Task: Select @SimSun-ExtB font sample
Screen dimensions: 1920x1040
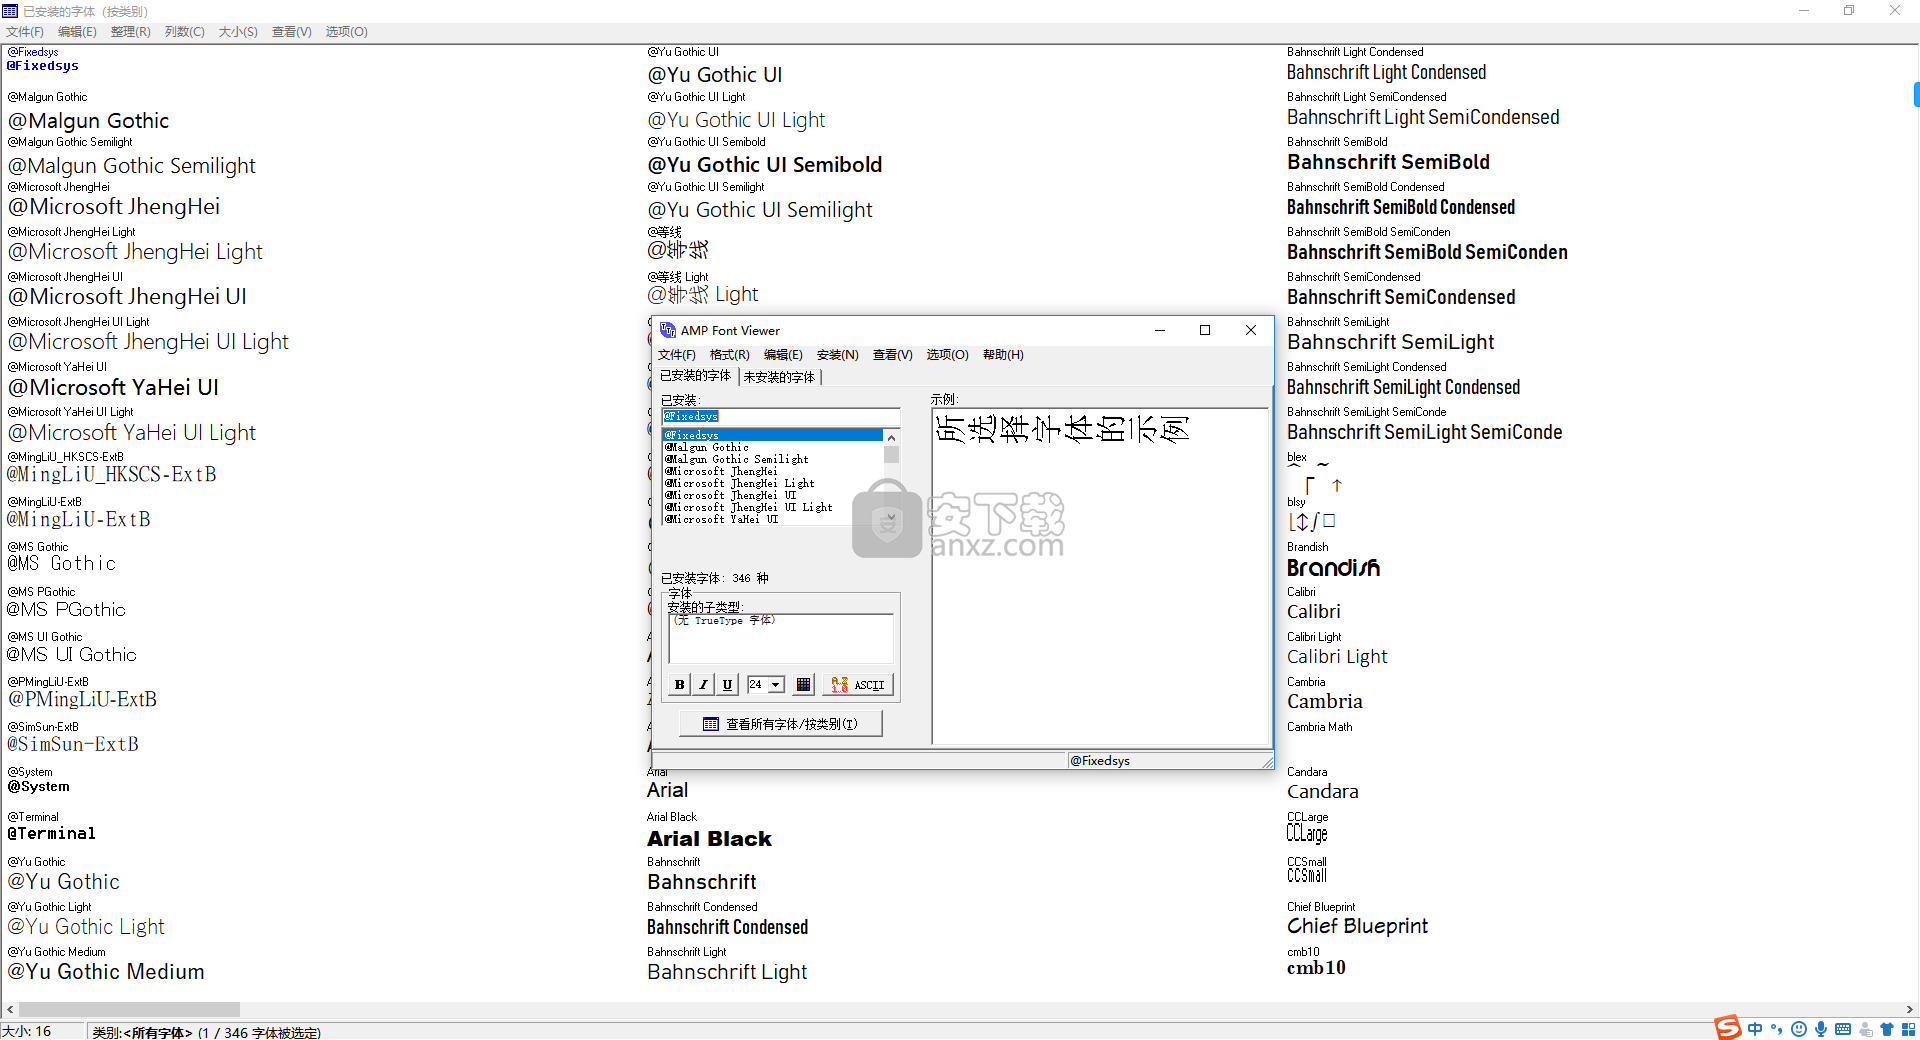Action: (x=73, y=745)
